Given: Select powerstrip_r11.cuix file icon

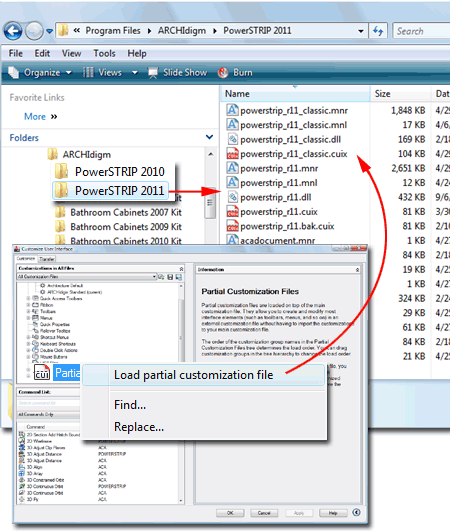Looking at the screenshot, I should point(232,212).
